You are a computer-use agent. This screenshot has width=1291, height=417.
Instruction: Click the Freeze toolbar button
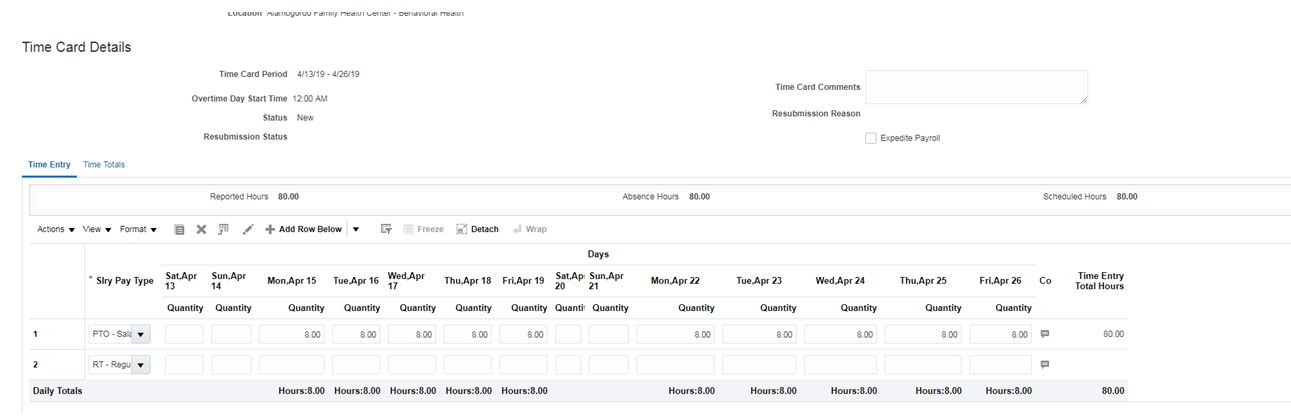pos(423,229)
